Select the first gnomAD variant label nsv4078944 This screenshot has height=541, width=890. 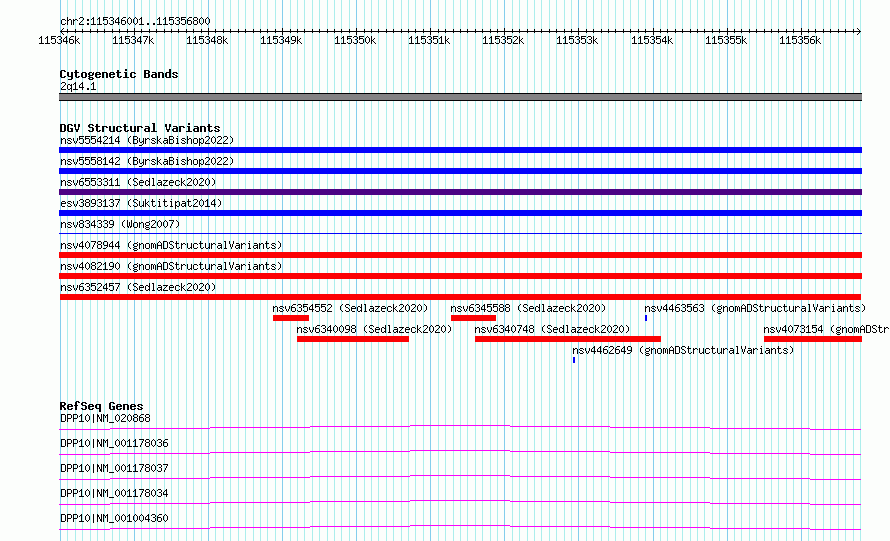click(x=171, y=245)
